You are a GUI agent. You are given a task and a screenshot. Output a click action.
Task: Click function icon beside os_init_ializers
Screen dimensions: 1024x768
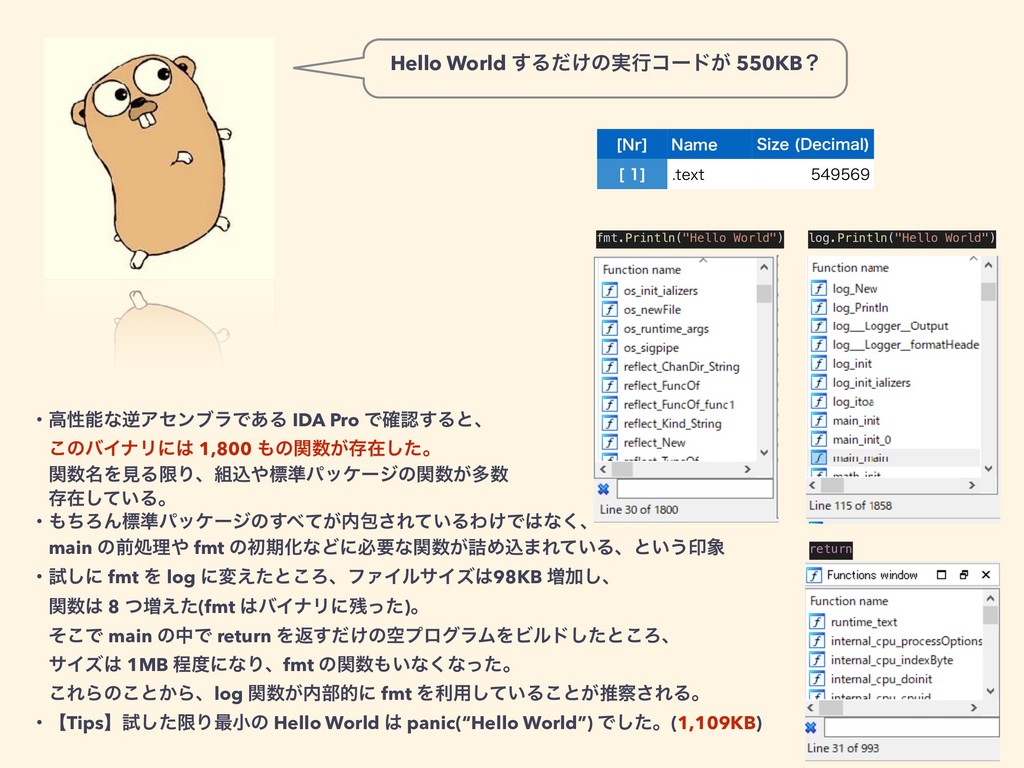pos(609,291)
